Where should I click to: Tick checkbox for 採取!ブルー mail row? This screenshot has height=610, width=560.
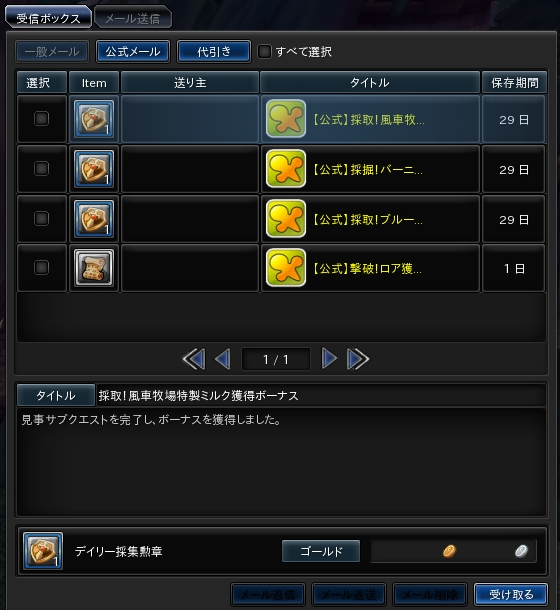pos(42,218)
